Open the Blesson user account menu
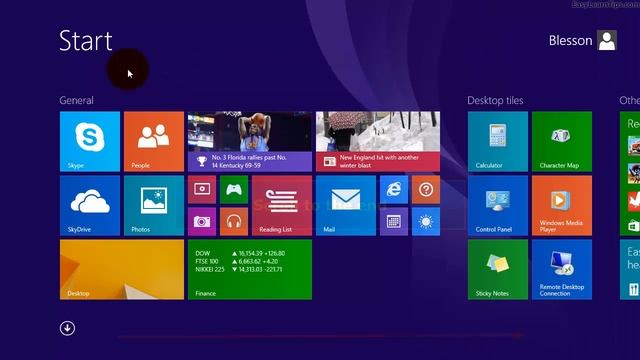This screenshot has height=360, width=640. [582, 40]
